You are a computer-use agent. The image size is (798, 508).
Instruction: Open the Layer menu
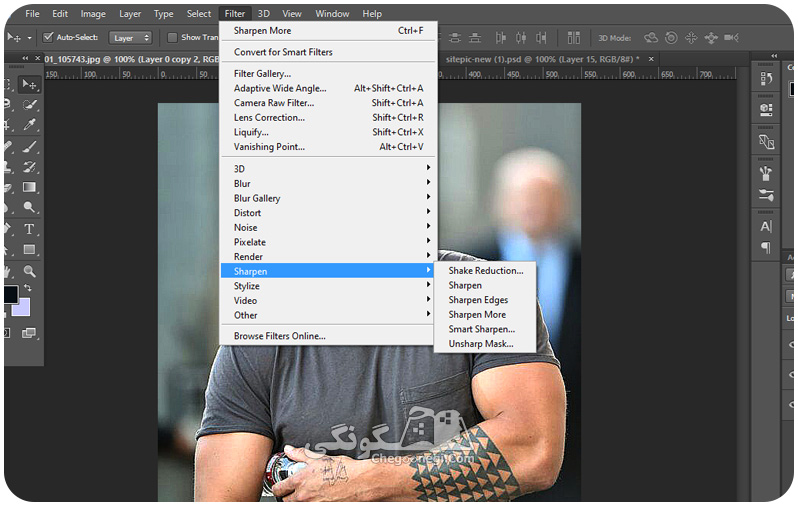130,14
